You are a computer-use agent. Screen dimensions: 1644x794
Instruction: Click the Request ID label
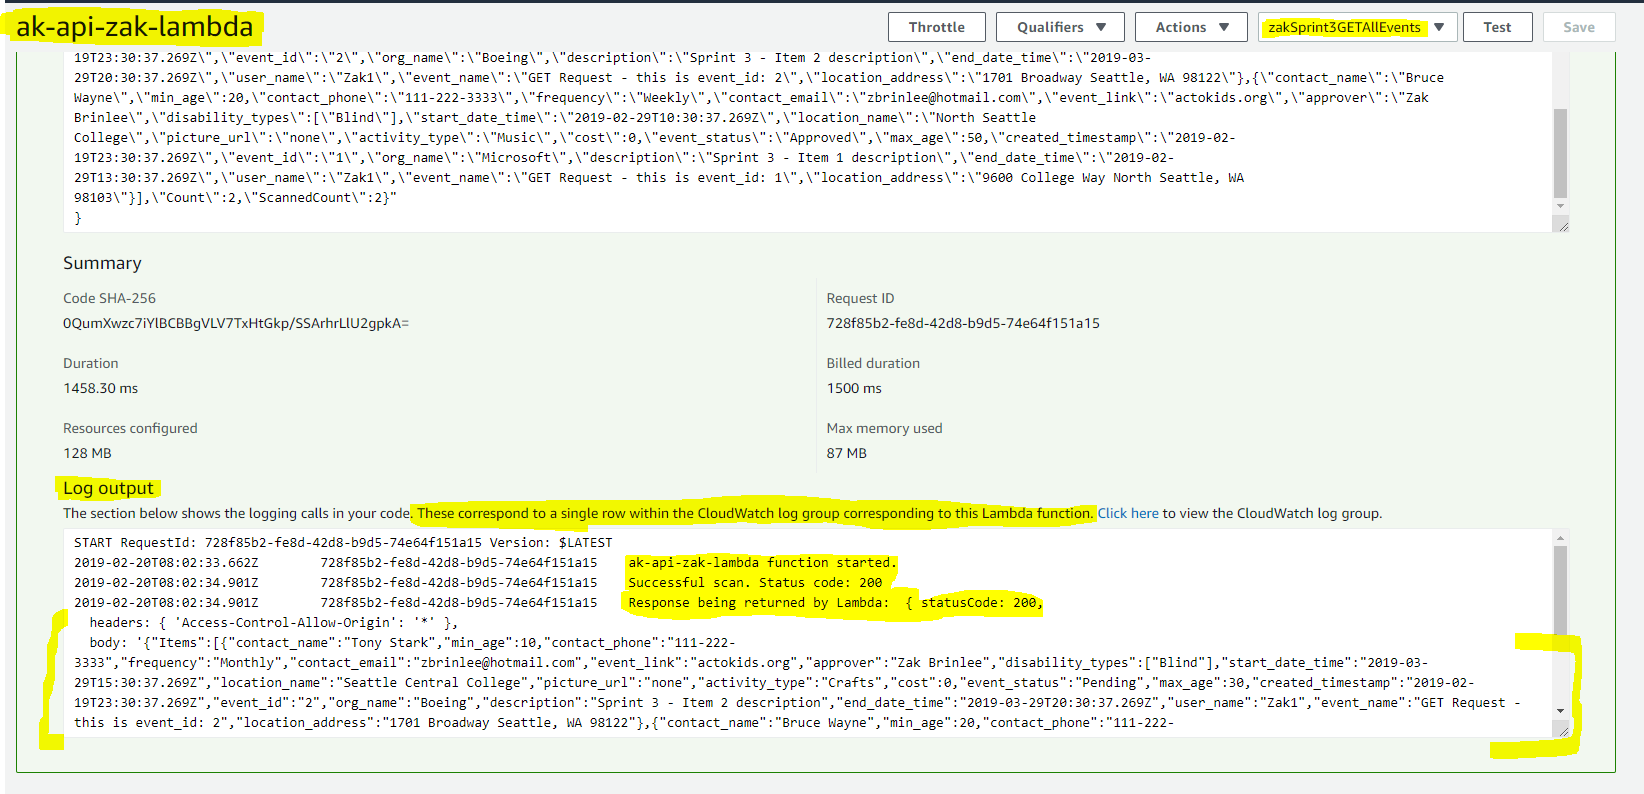coord(860,298)
